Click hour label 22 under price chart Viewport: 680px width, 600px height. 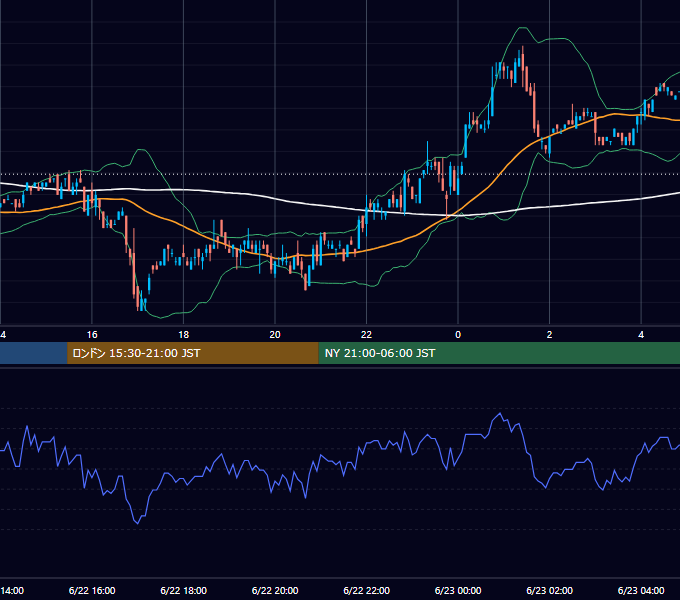[366, 335]
